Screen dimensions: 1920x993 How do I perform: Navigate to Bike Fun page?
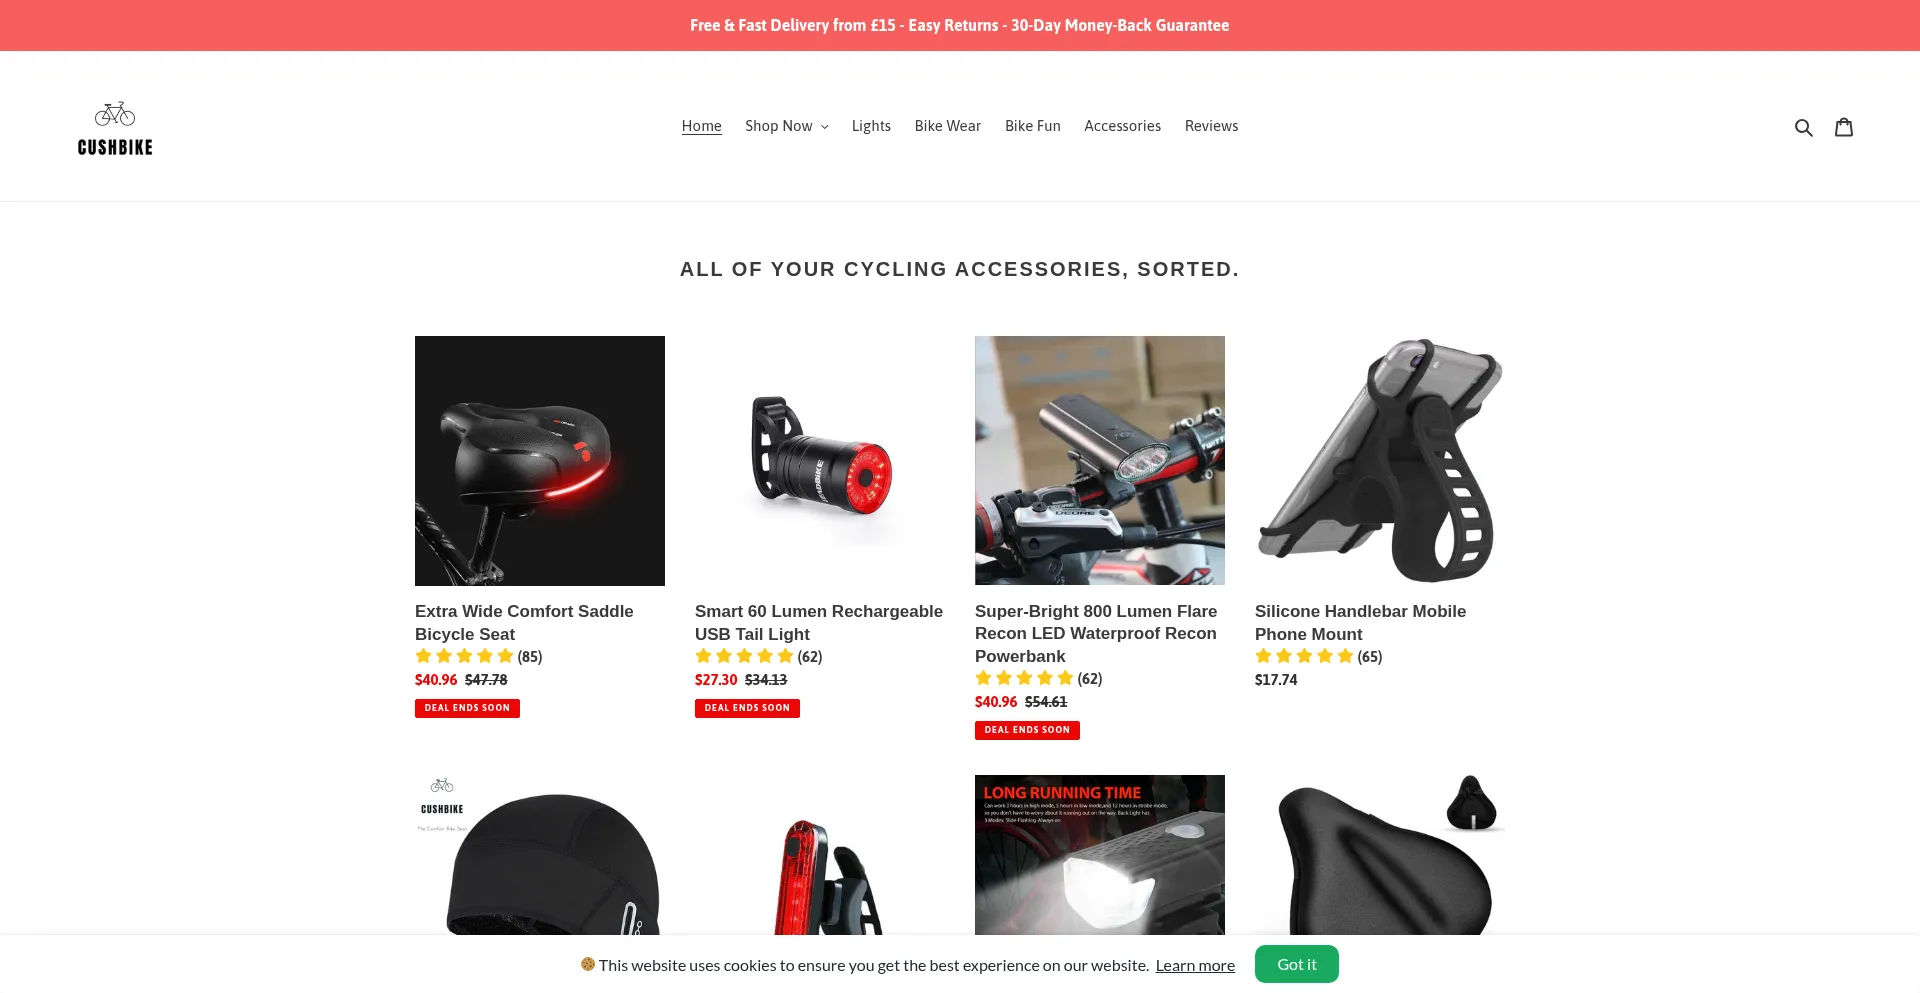tap(1032, 126)
